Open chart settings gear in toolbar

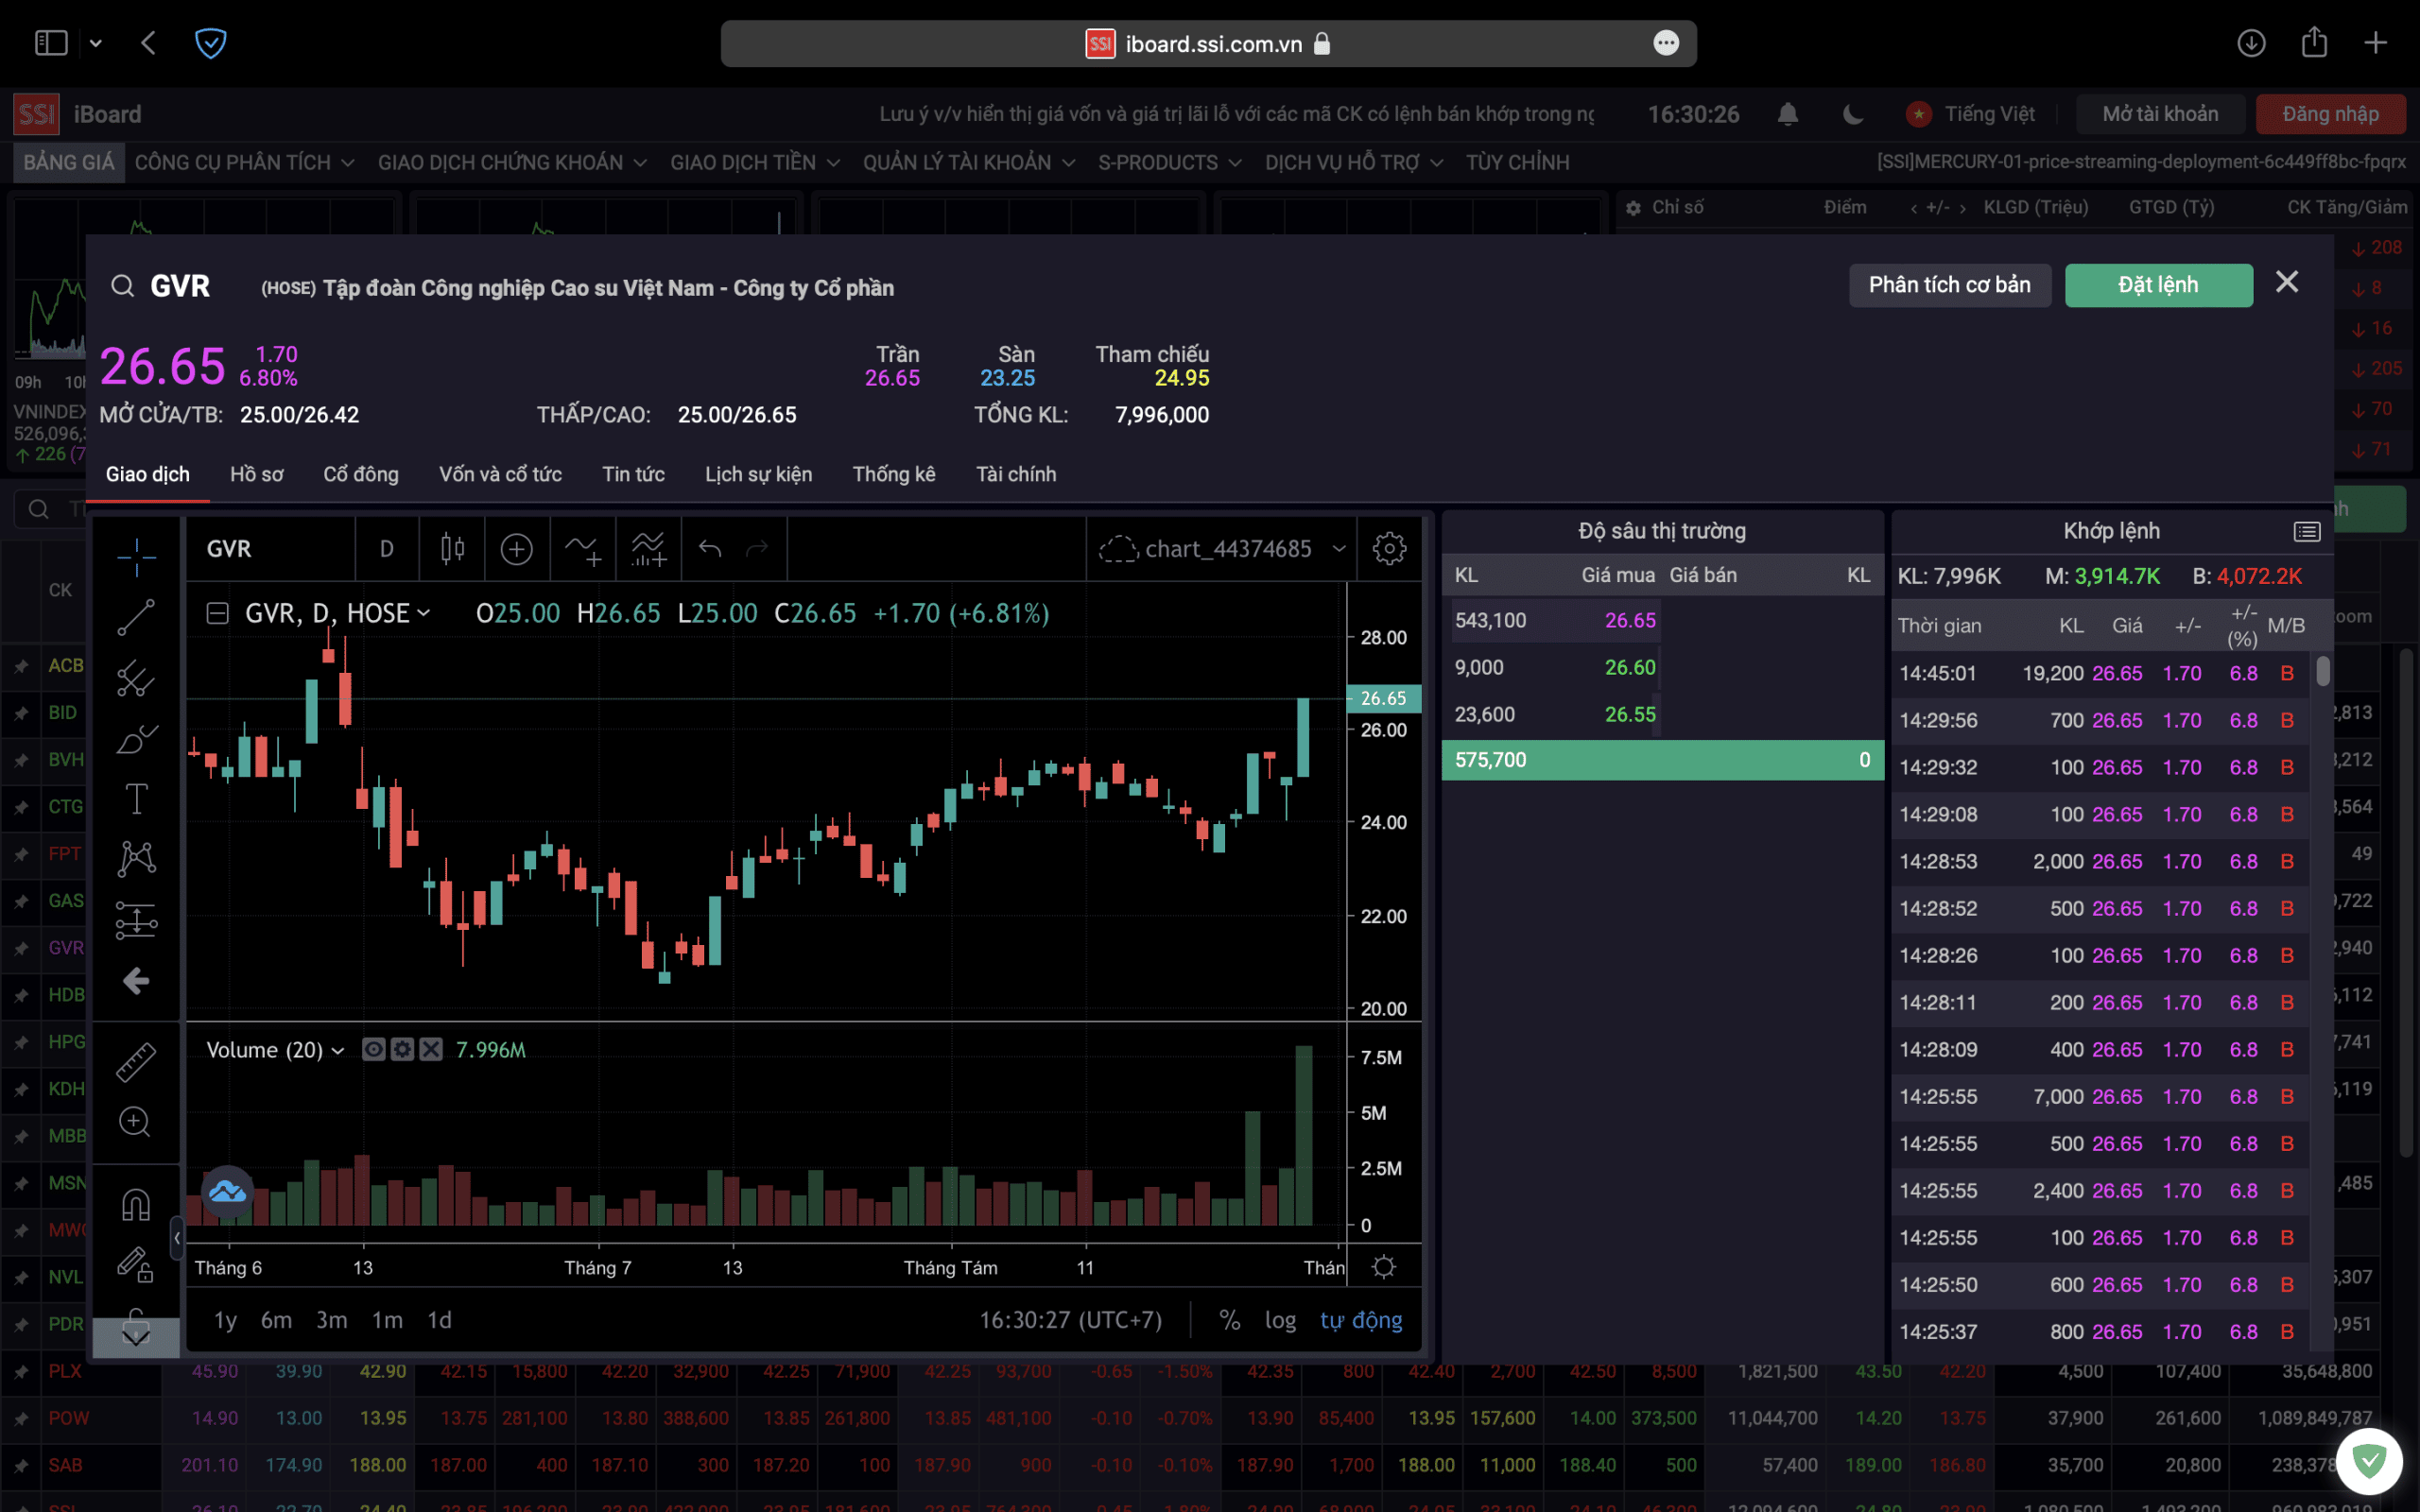1389,548
